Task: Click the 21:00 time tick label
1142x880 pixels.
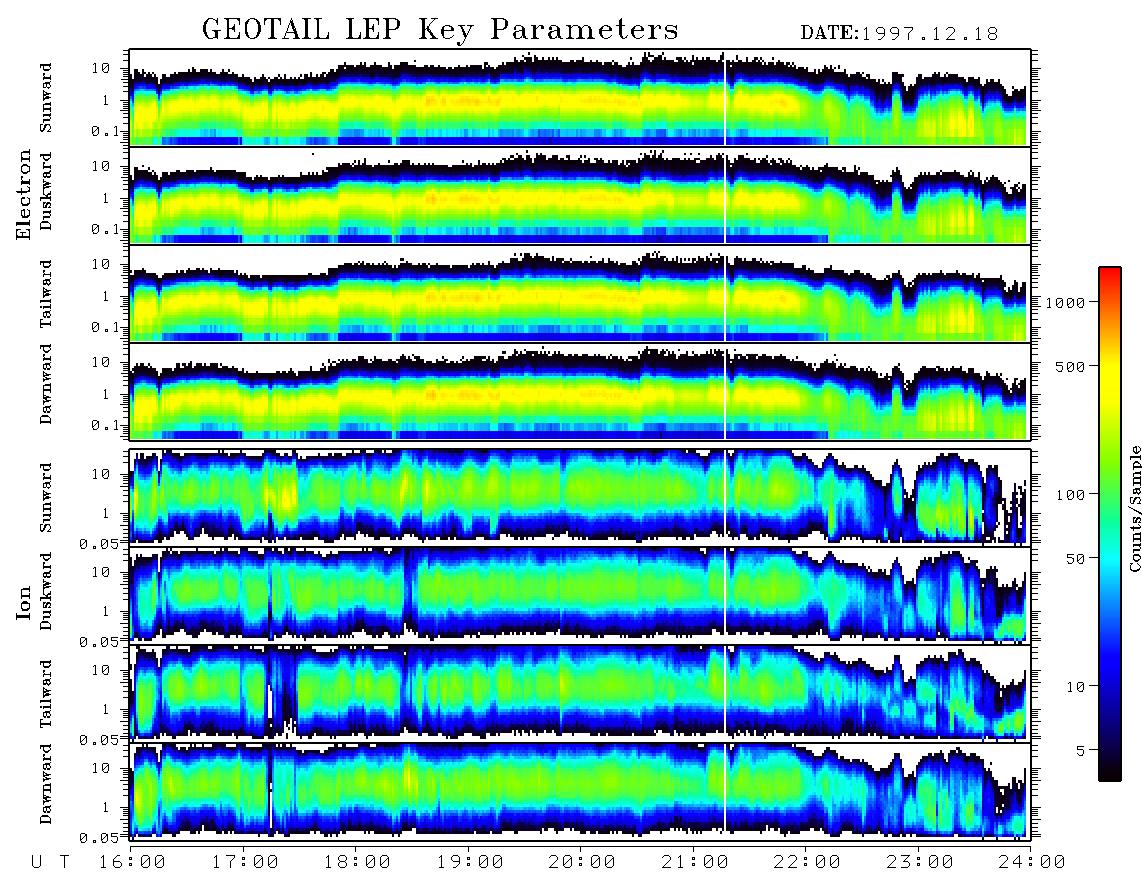Action: (x=695, y=862)
